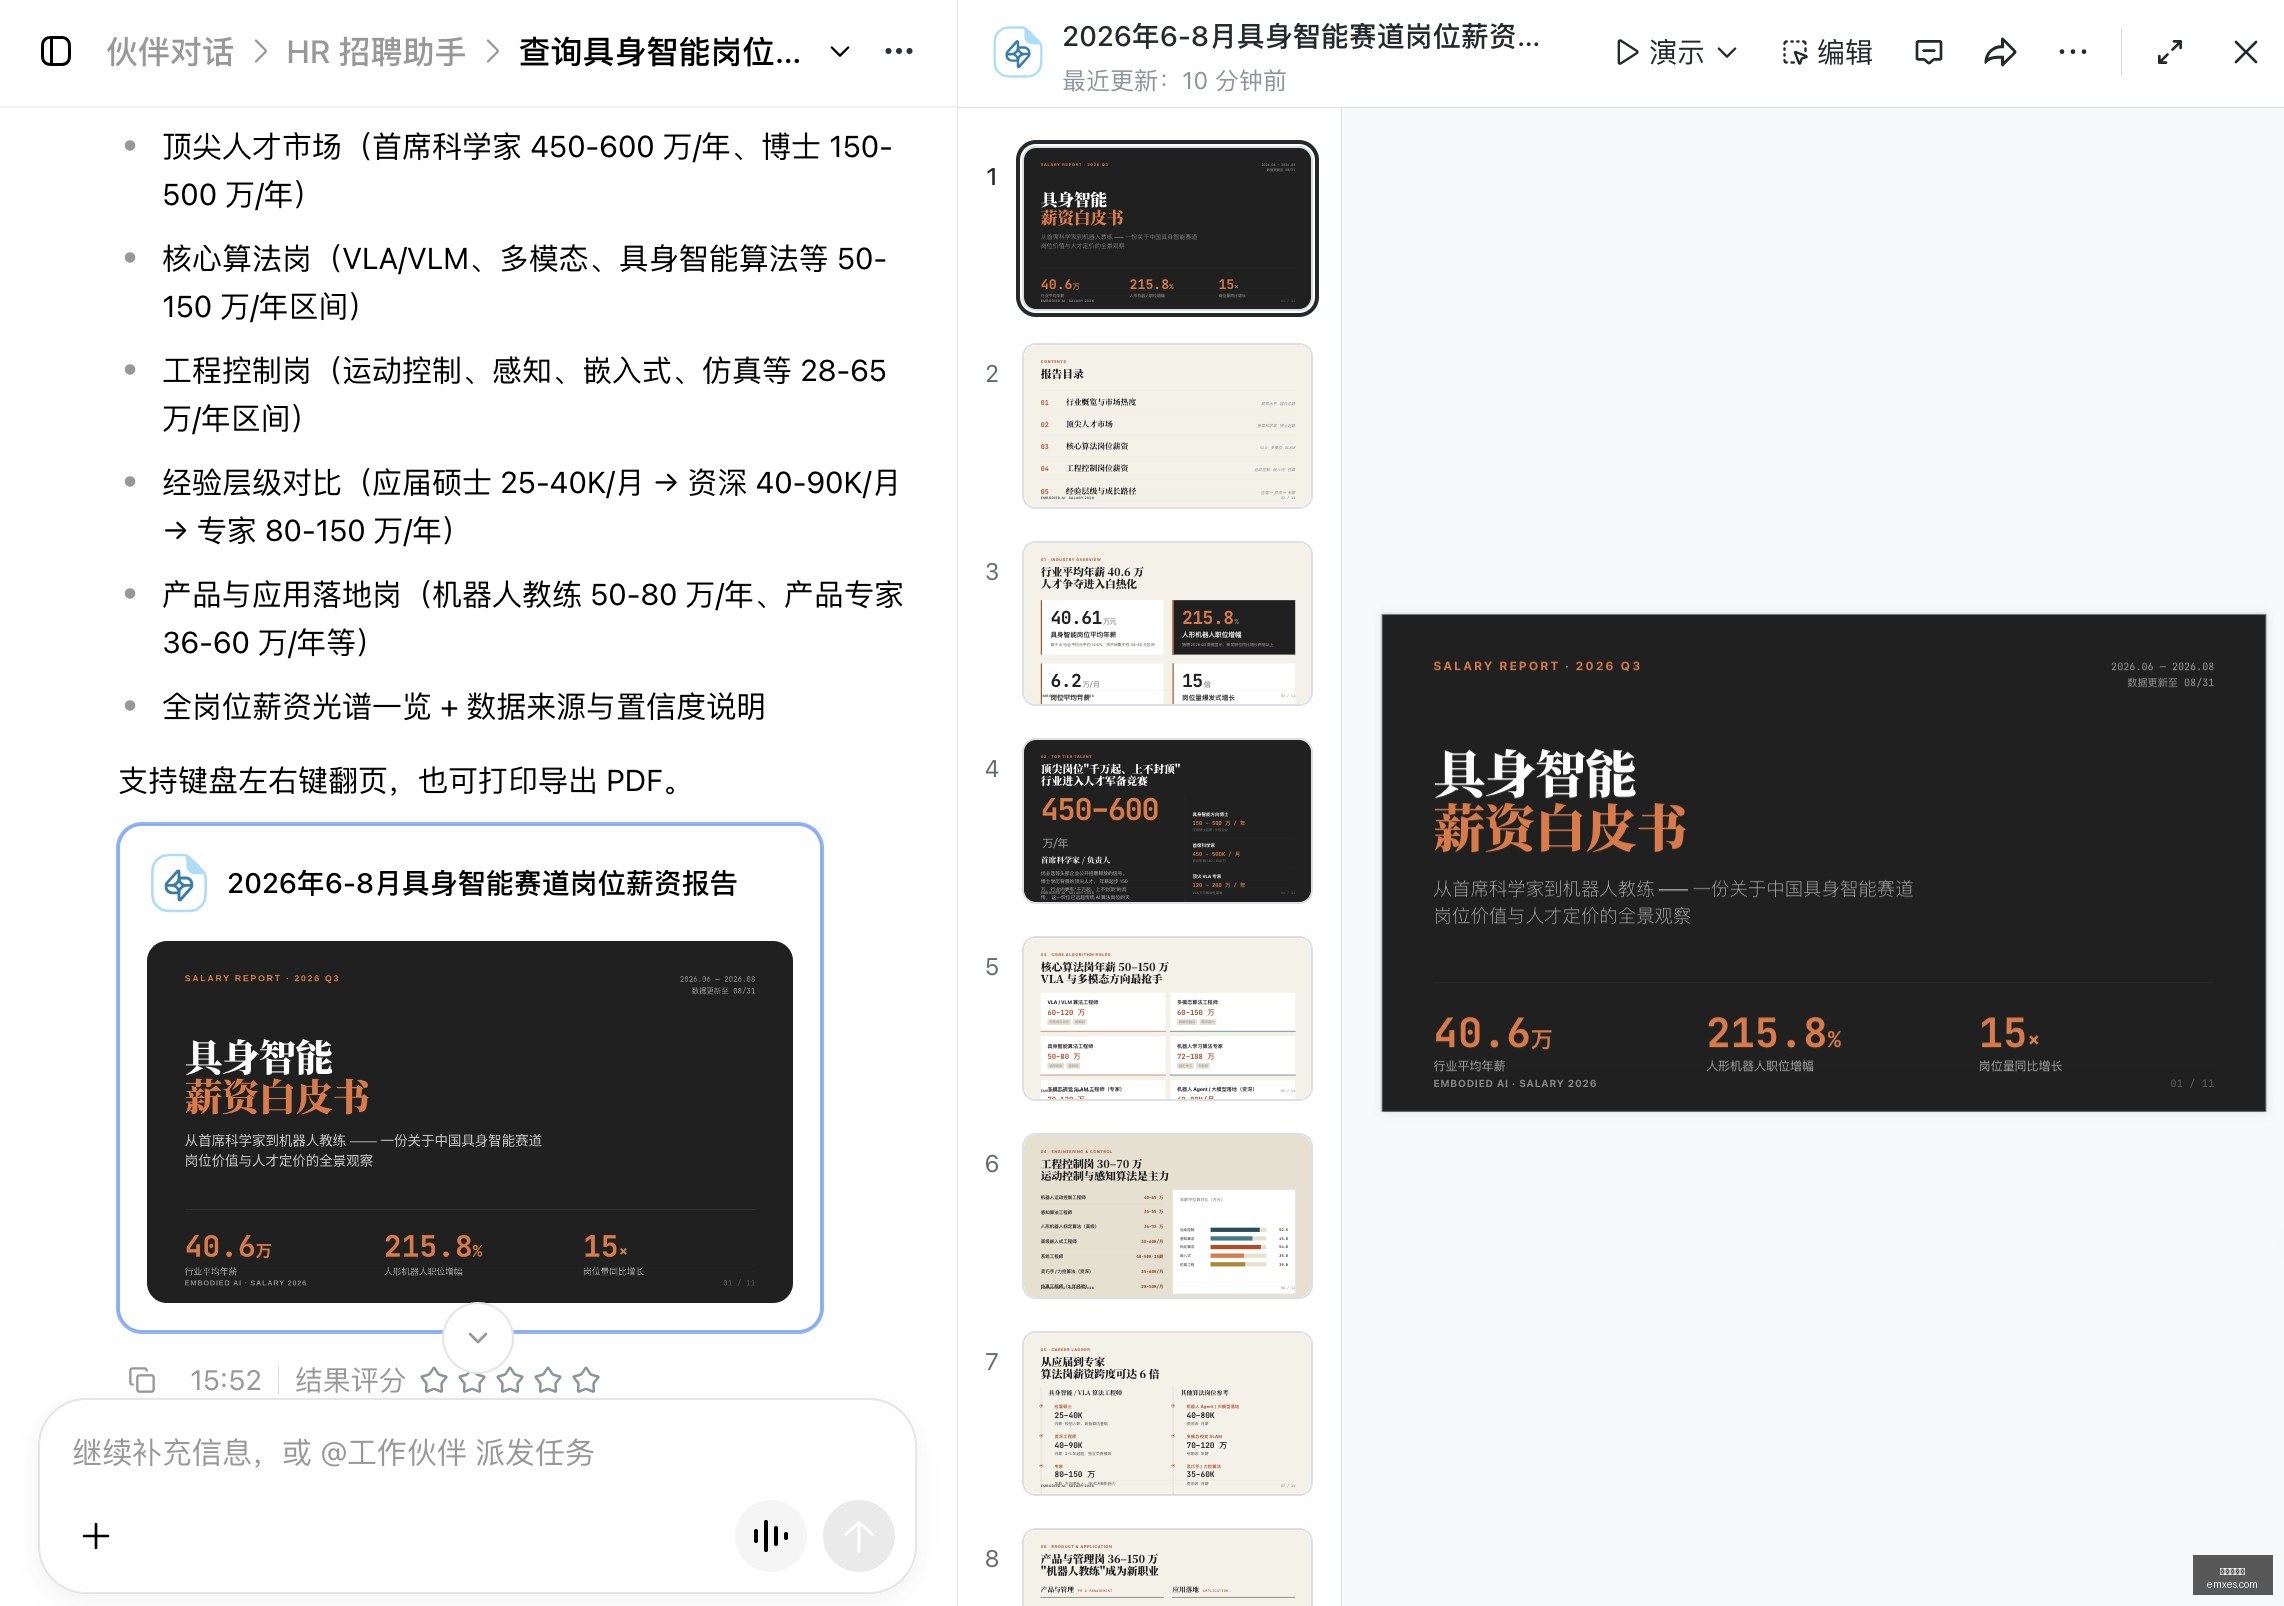
Task: Select slide 5 thumbnail 核心算法岗年薪
Action: coord(1167,1018)
